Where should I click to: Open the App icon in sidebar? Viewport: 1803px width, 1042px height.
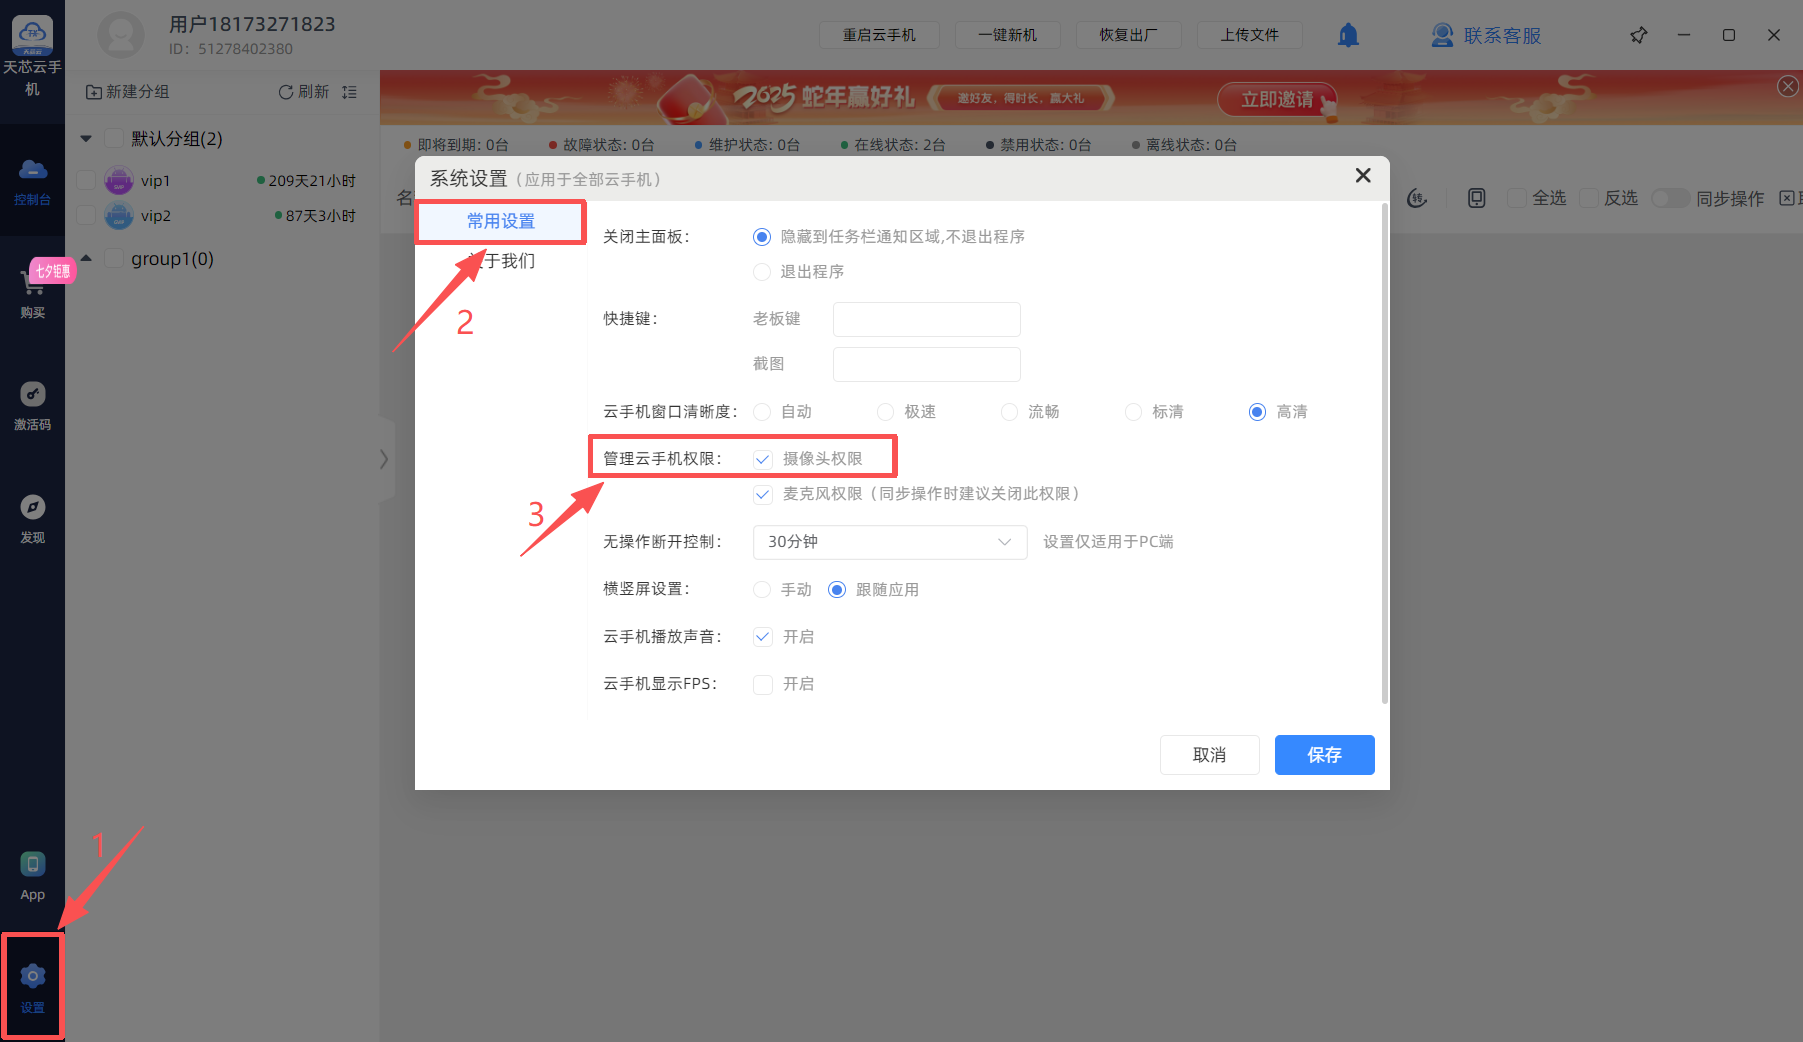pos(32,864)
